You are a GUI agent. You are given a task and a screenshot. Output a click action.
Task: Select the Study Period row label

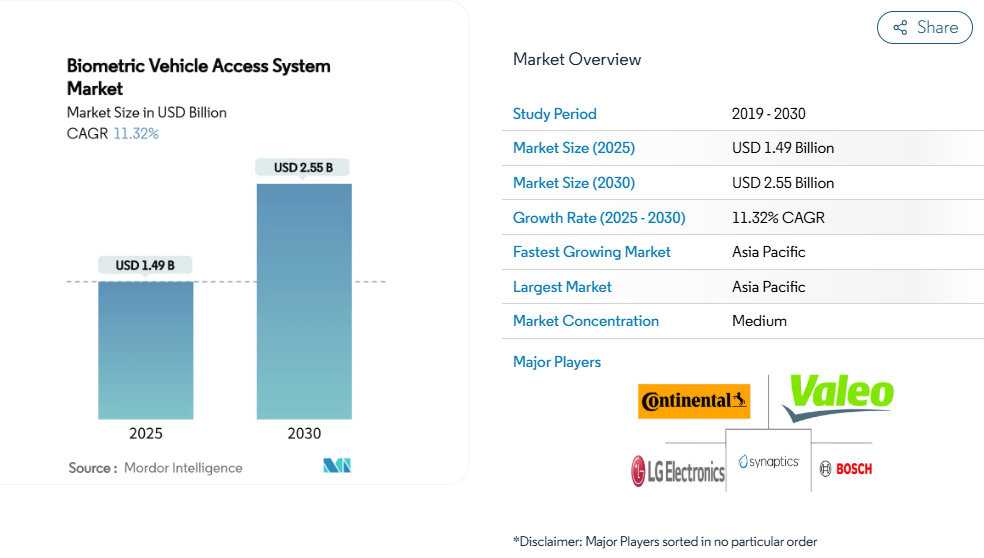coord(554,114)
